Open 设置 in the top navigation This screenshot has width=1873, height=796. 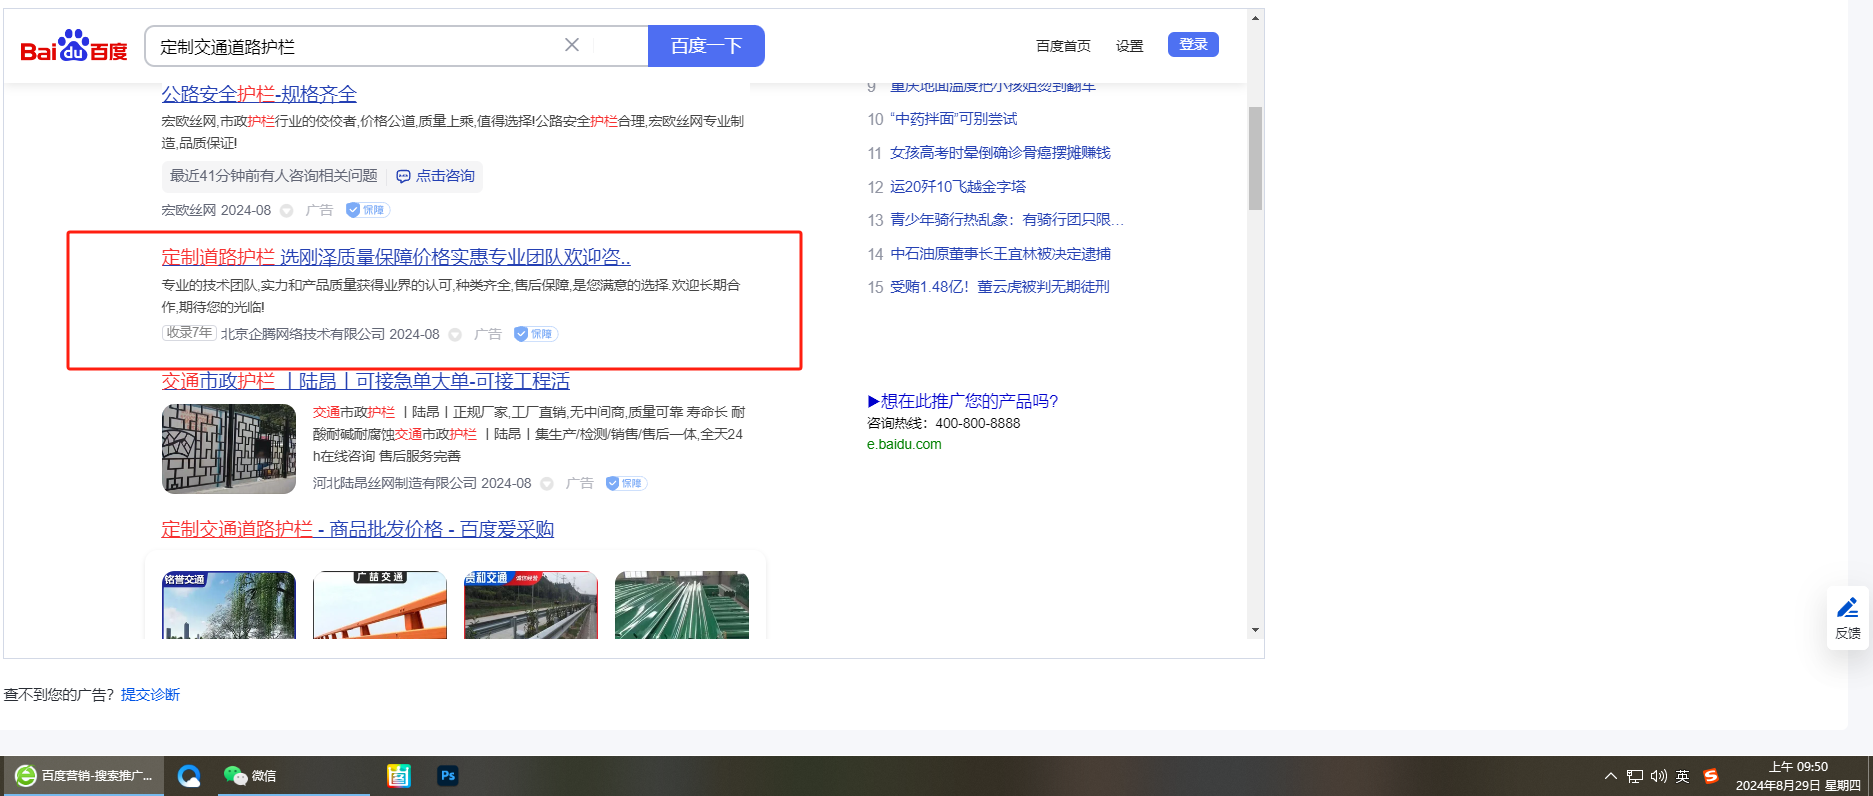[1129, 46]
